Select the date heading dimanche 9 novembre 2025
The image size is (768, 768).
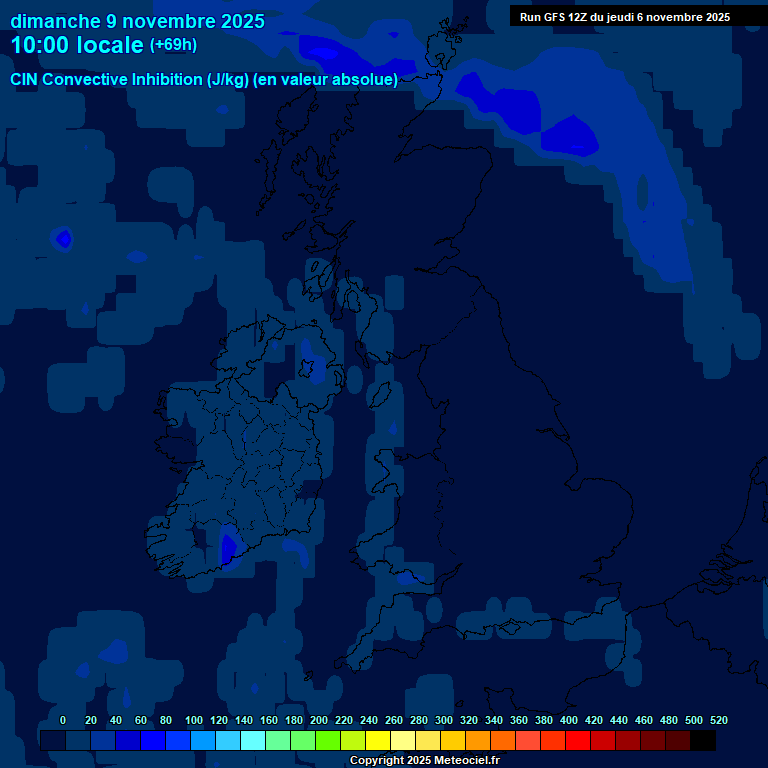pos(137,21)
